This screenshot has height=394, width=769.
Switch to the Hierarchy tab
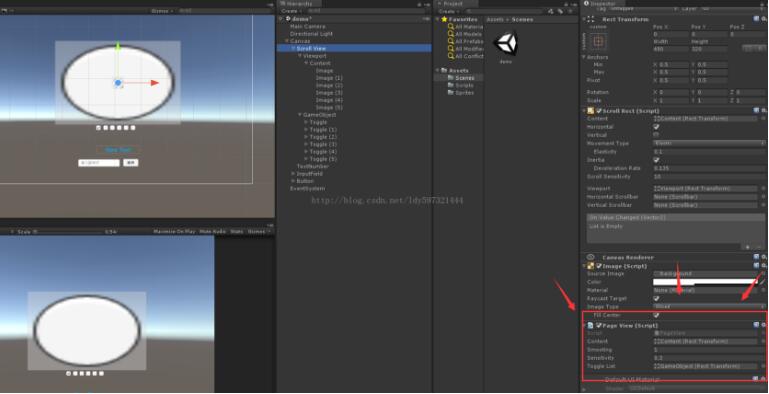tap(298, 3)
